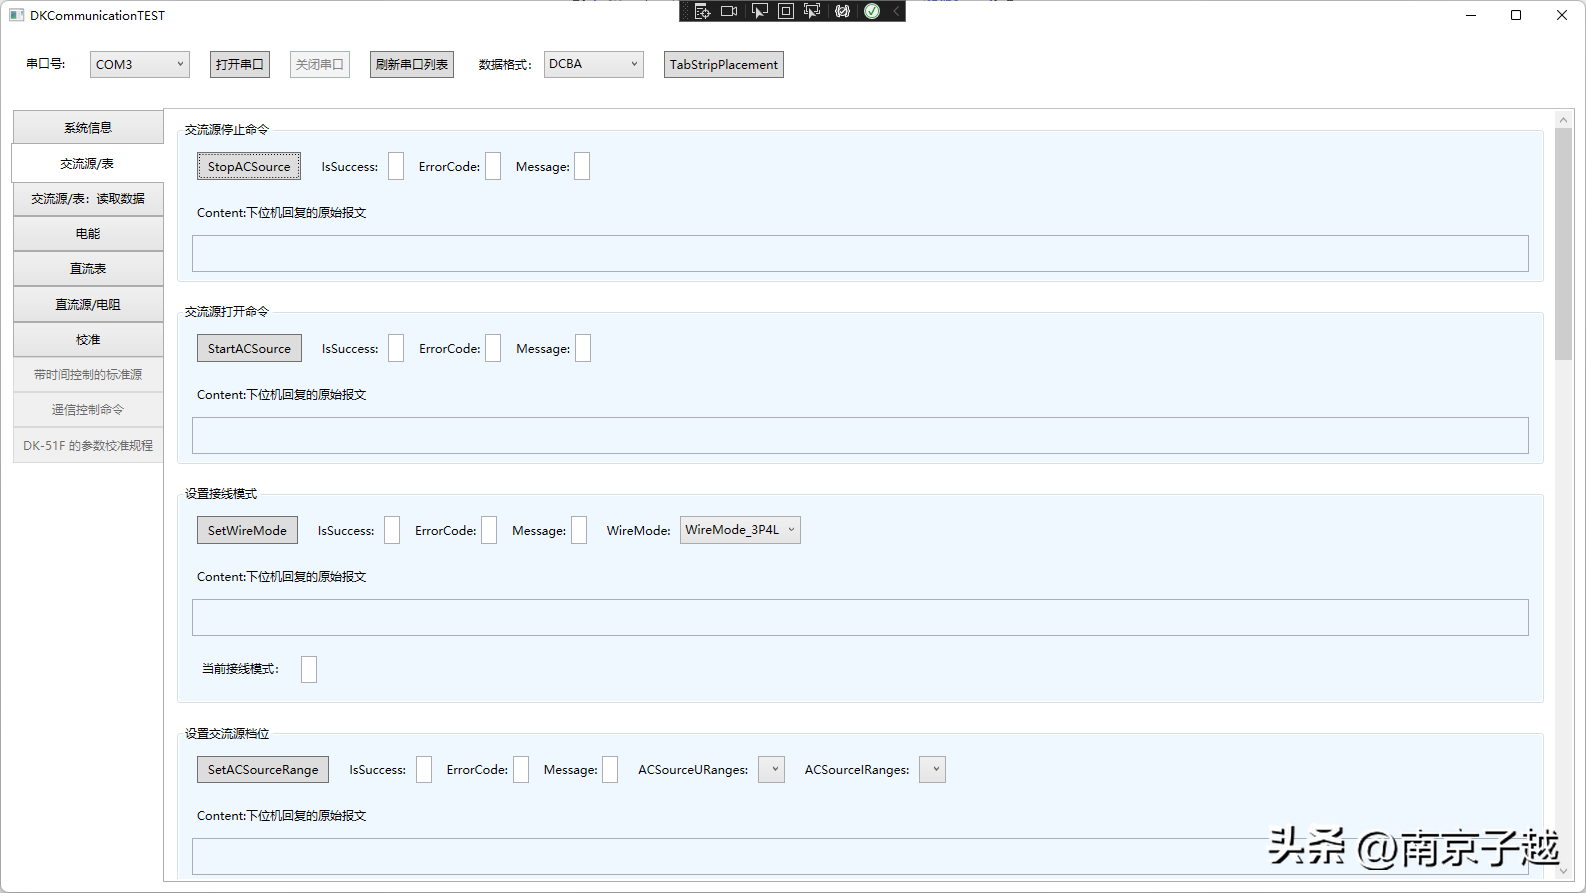The height and width of the screenshot is (893, 1586).
Task: Switch to the 电能 tab
Action: (88, 234)
